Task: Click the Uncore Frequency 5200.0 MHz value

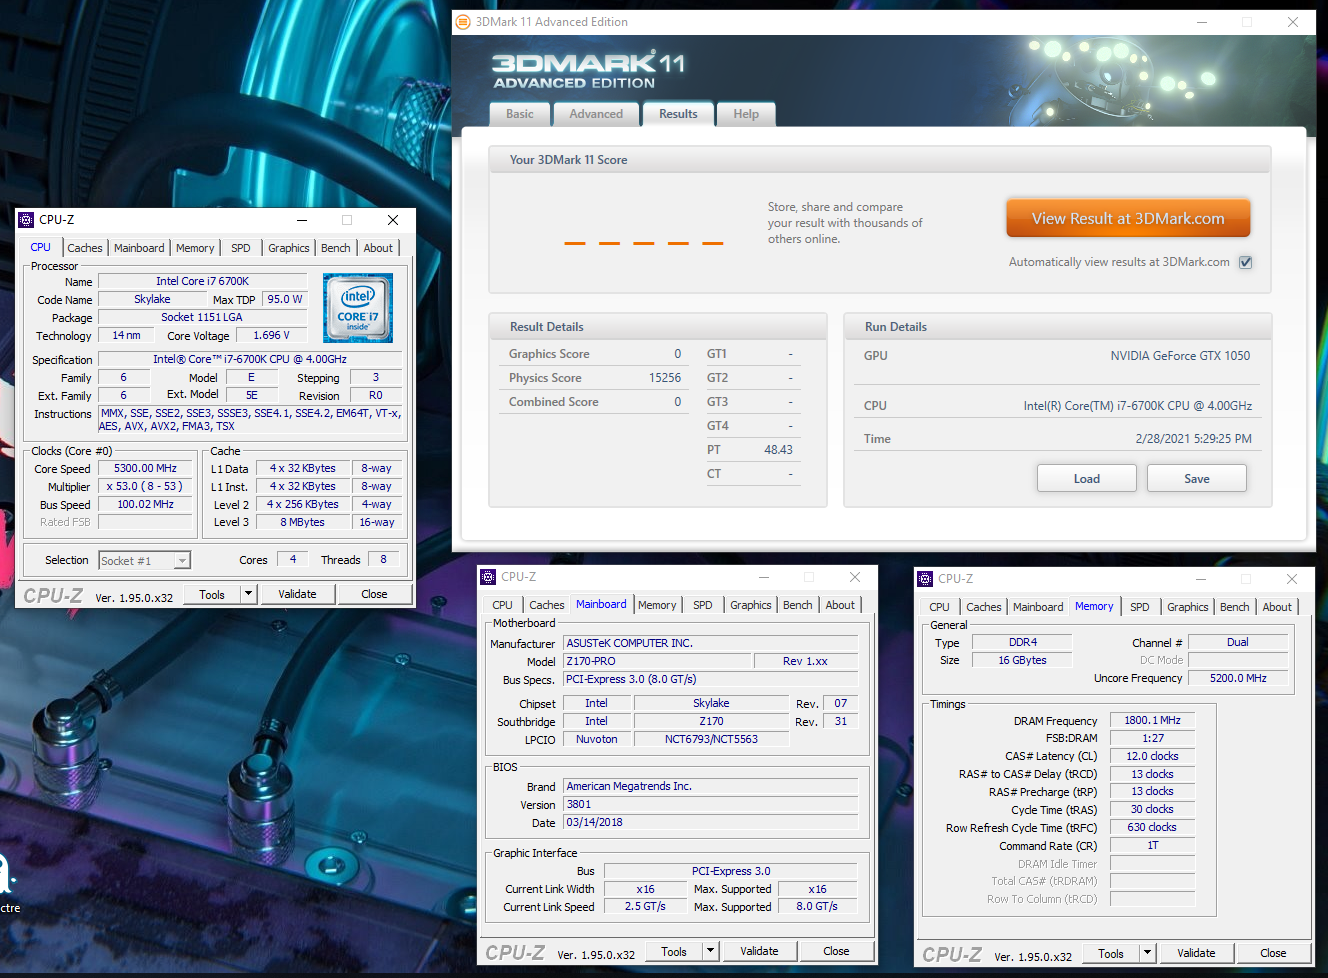Action: 1238,678
